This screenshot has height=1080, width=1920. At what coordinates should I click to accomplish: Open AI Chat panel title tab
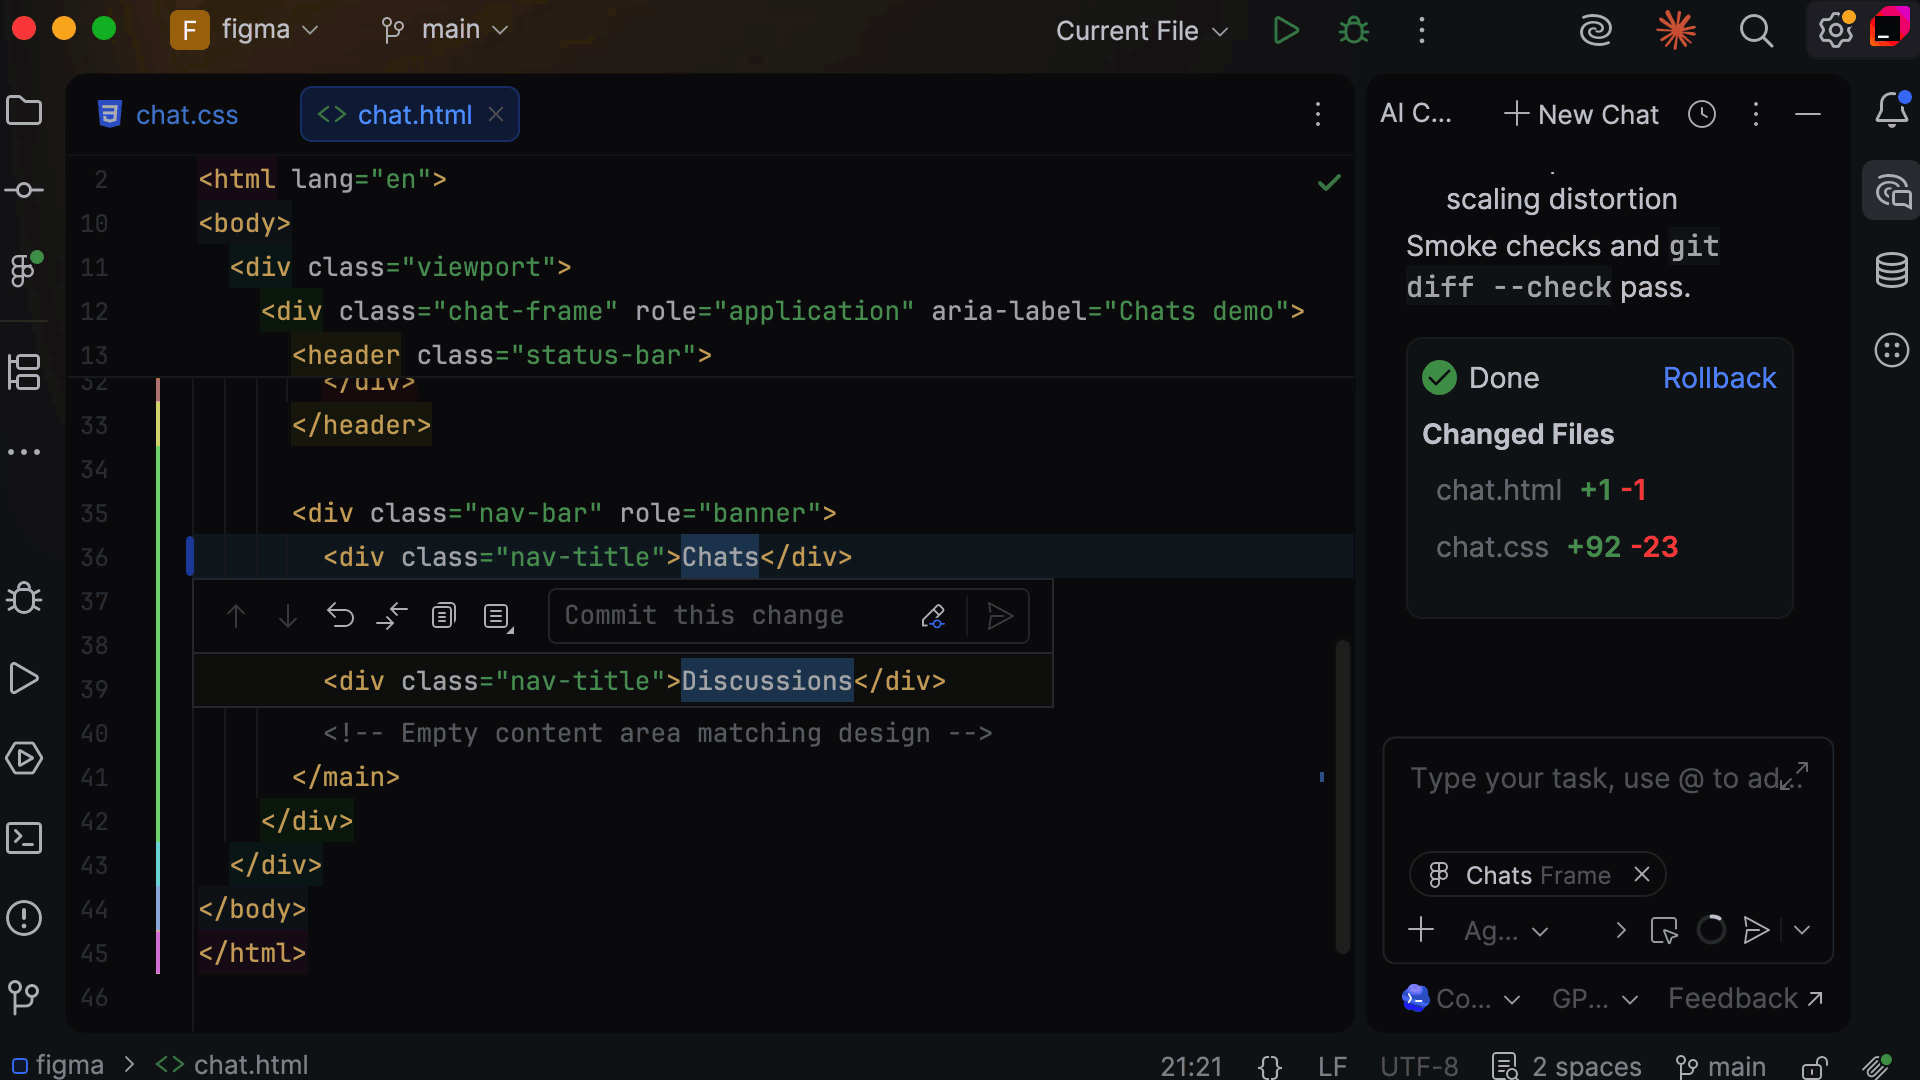1416,114
